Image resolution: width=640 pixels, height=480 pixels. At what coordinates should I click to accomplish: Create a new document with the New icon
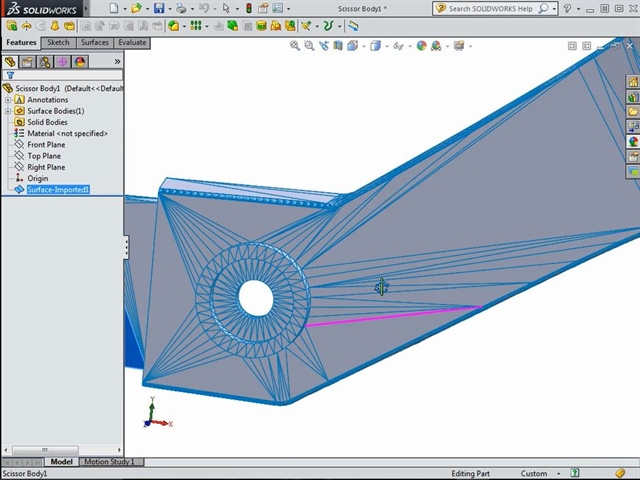pos(114,8)
